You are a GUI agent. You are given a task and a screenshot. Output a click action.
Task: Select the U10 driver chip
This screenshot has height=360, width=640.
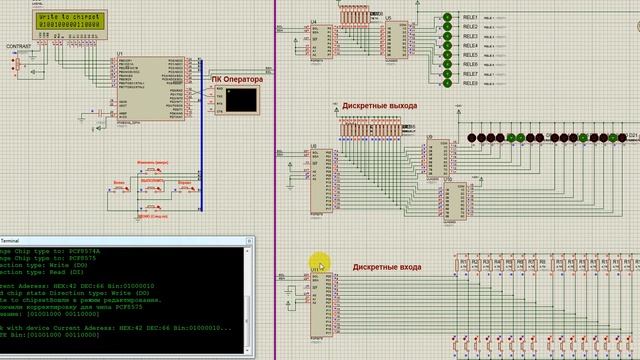(455, 201)
